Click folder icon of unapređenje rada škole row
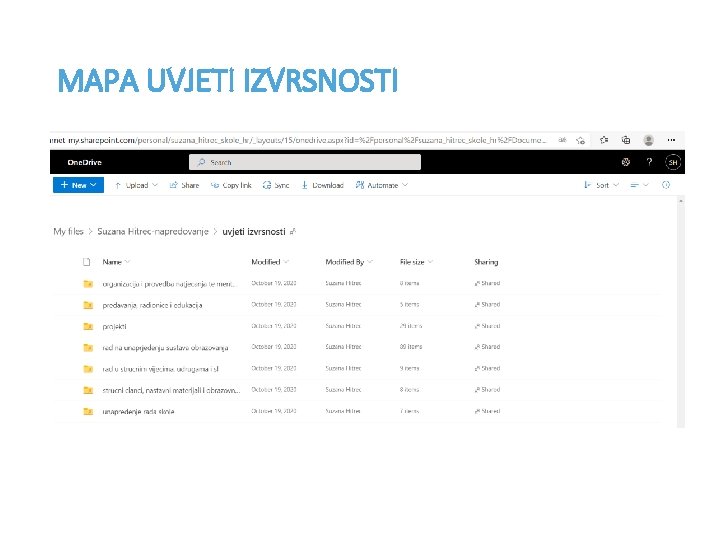The height and width of the screenshot is (540, 720). coord(88,411)
